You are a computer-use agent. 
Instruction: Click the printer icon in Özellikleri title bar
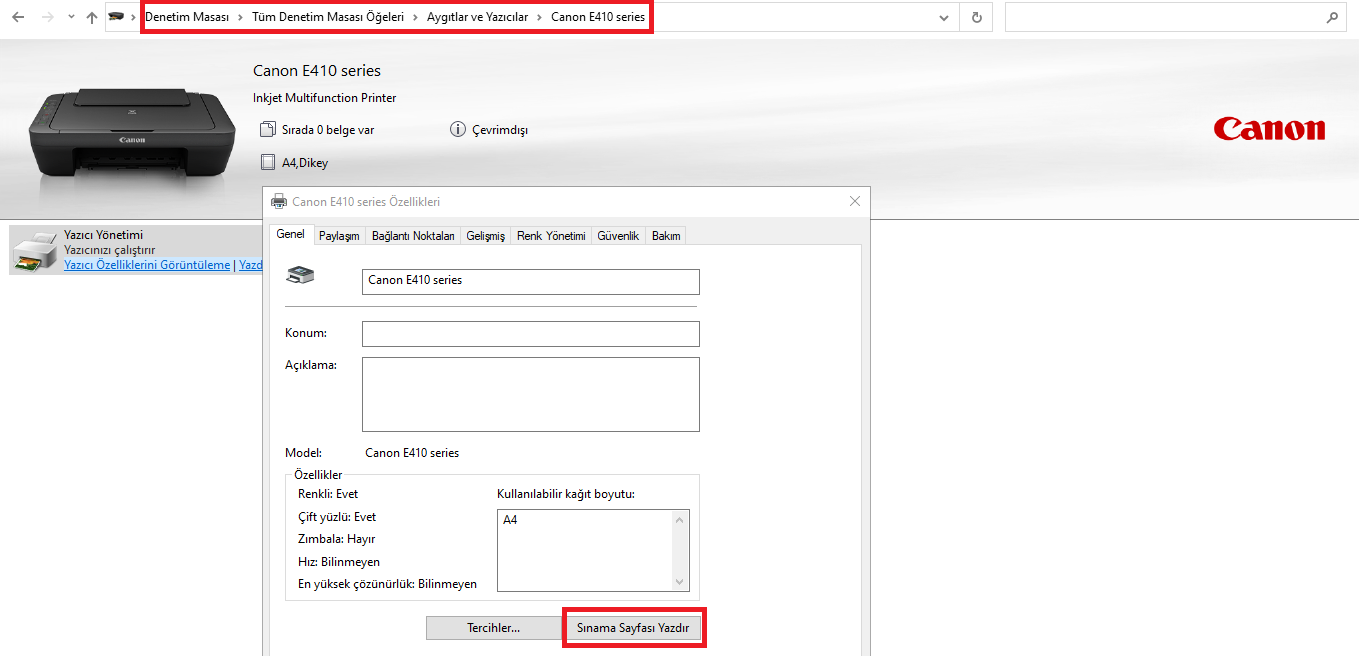coord(279,201)
